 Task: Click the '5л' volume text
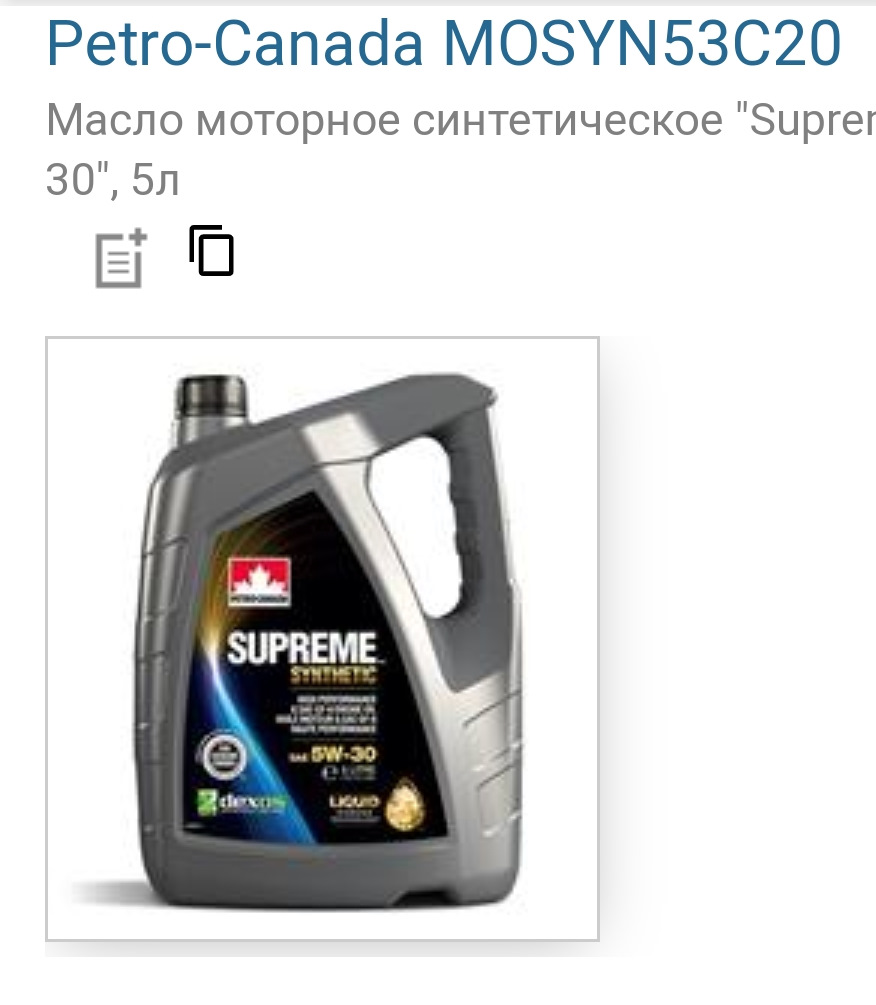pos(155,180)
